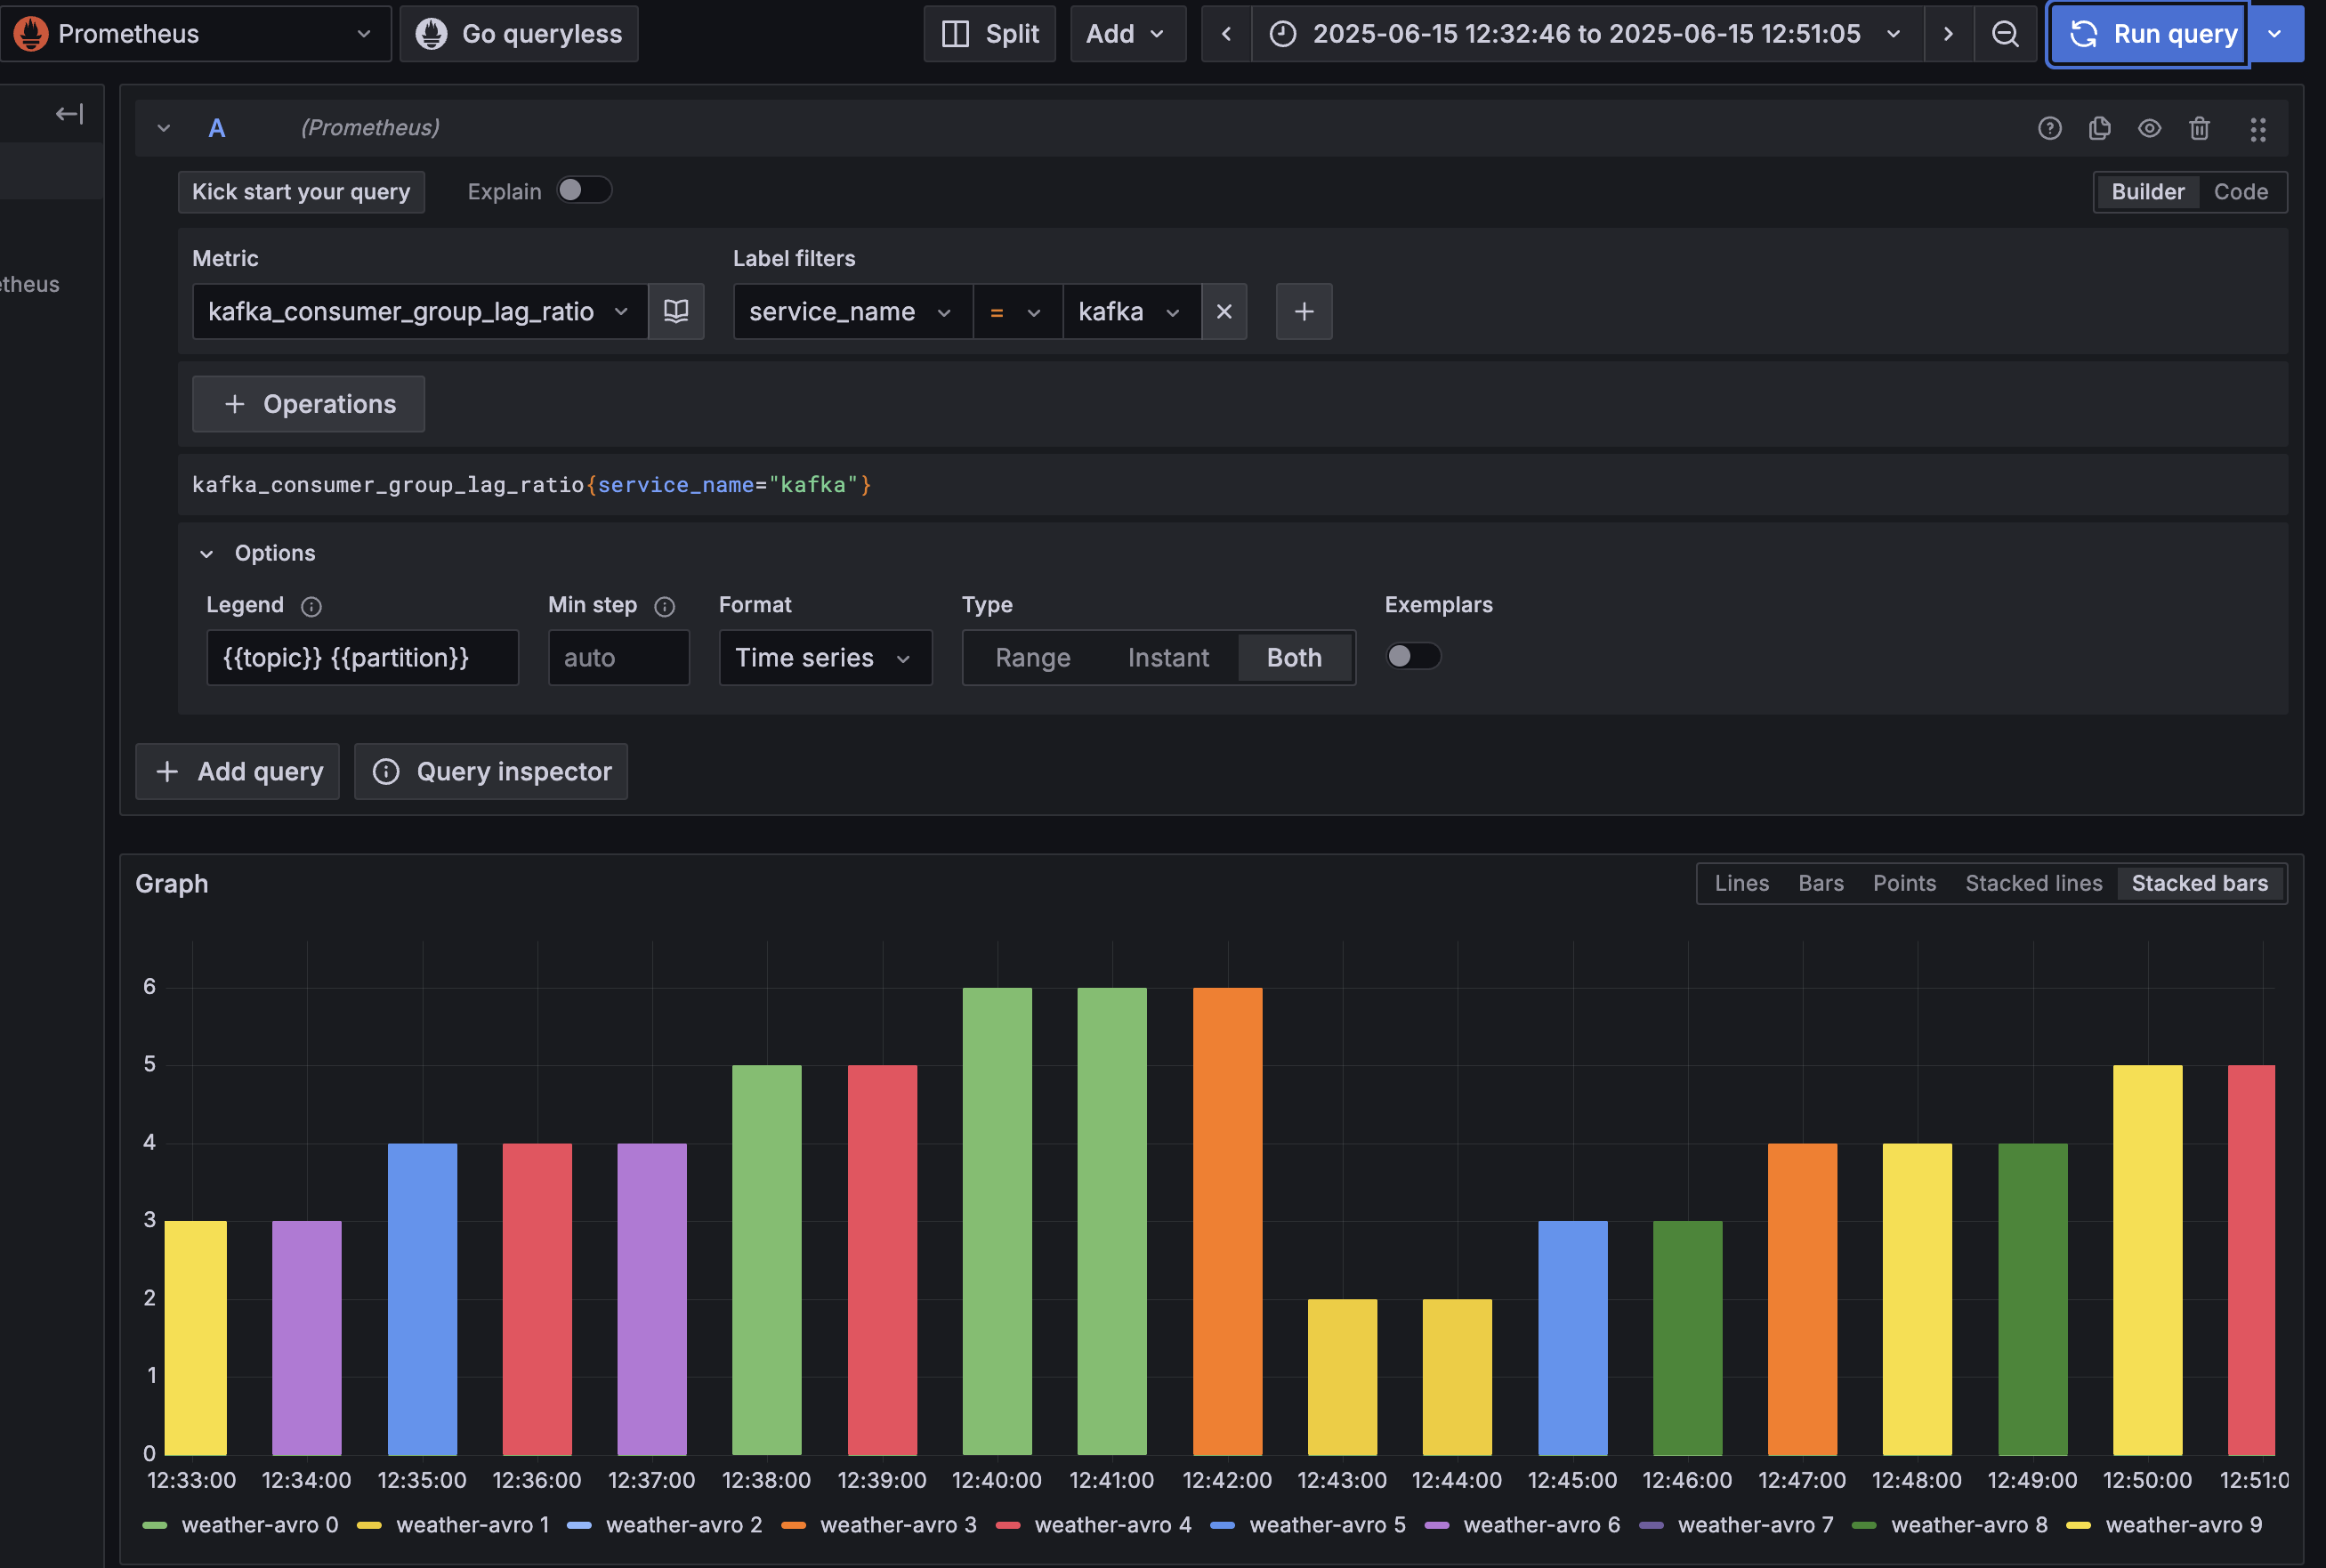
Task: Delete query A with trash icon
Action: pyautogui.click(x=2199, y=128)
